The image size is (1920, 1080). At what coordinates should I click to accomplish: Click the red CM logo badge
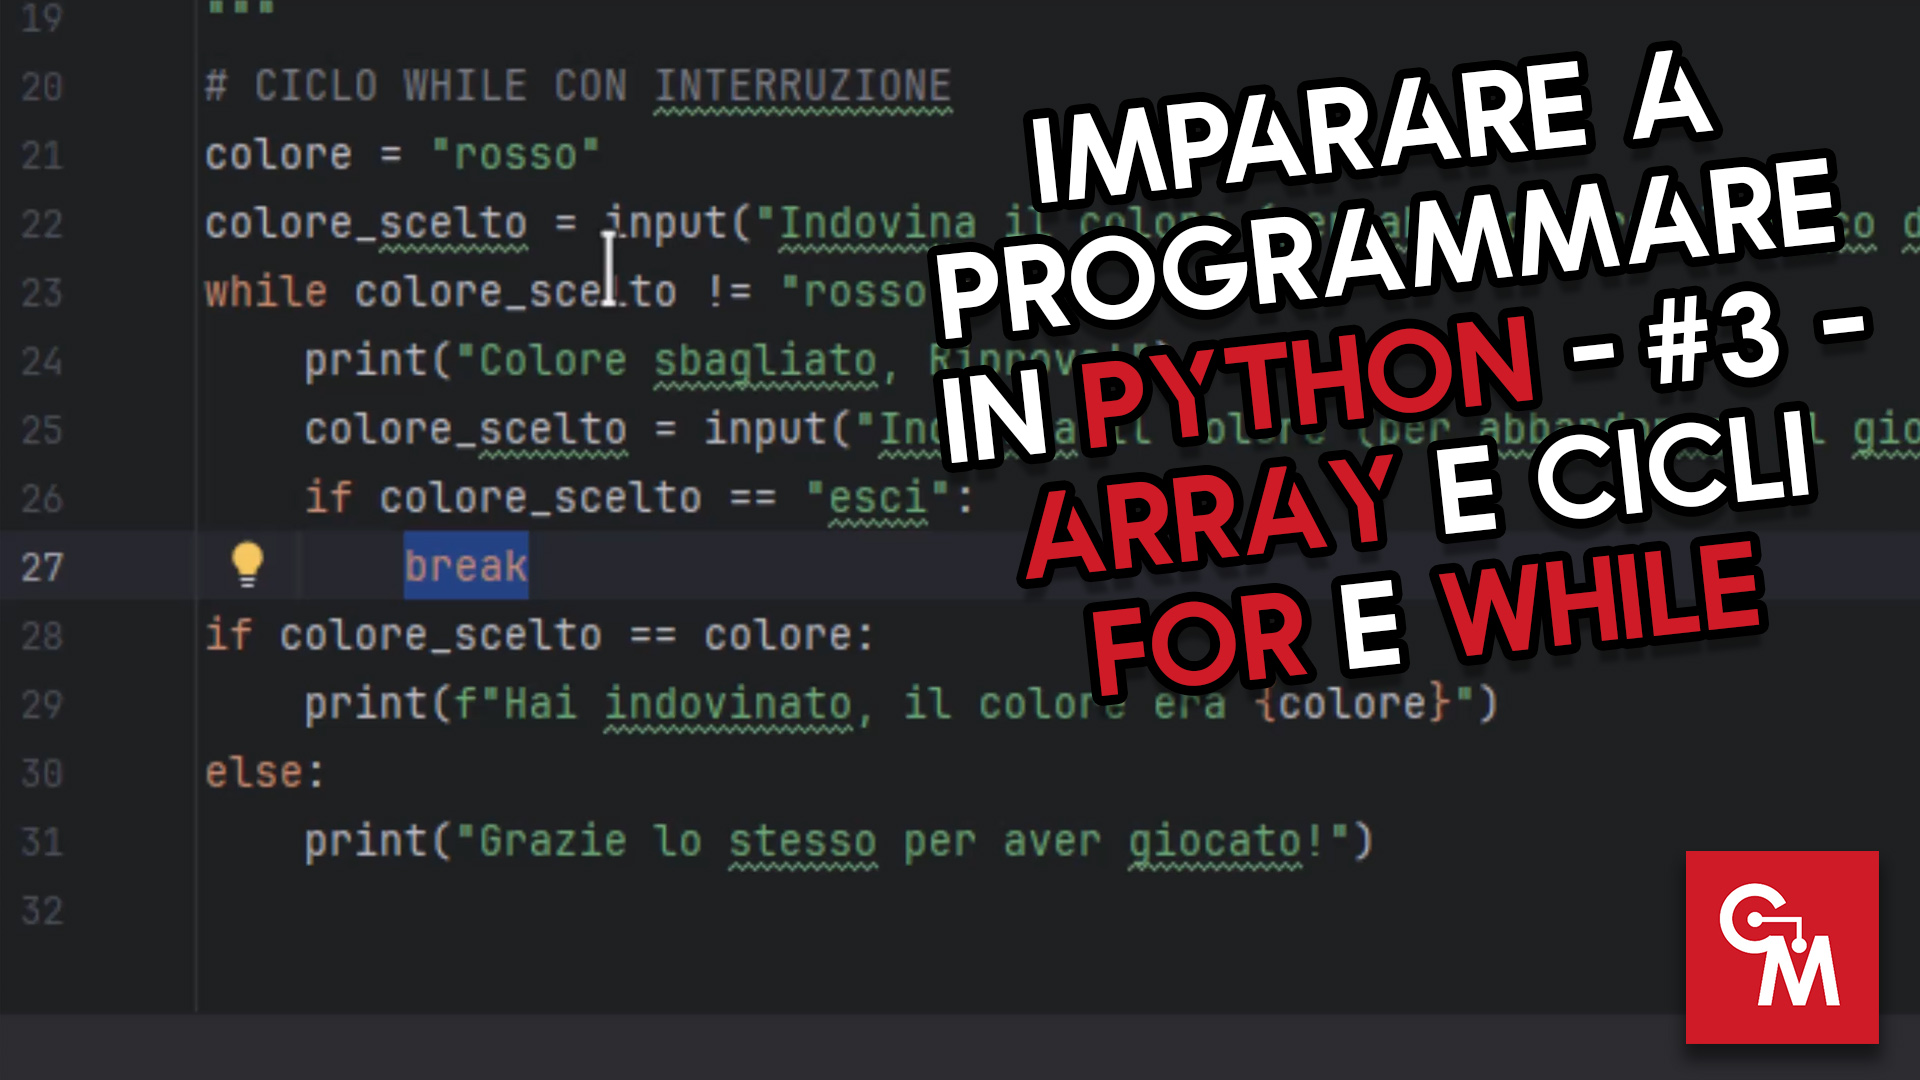pos(1781,947)
